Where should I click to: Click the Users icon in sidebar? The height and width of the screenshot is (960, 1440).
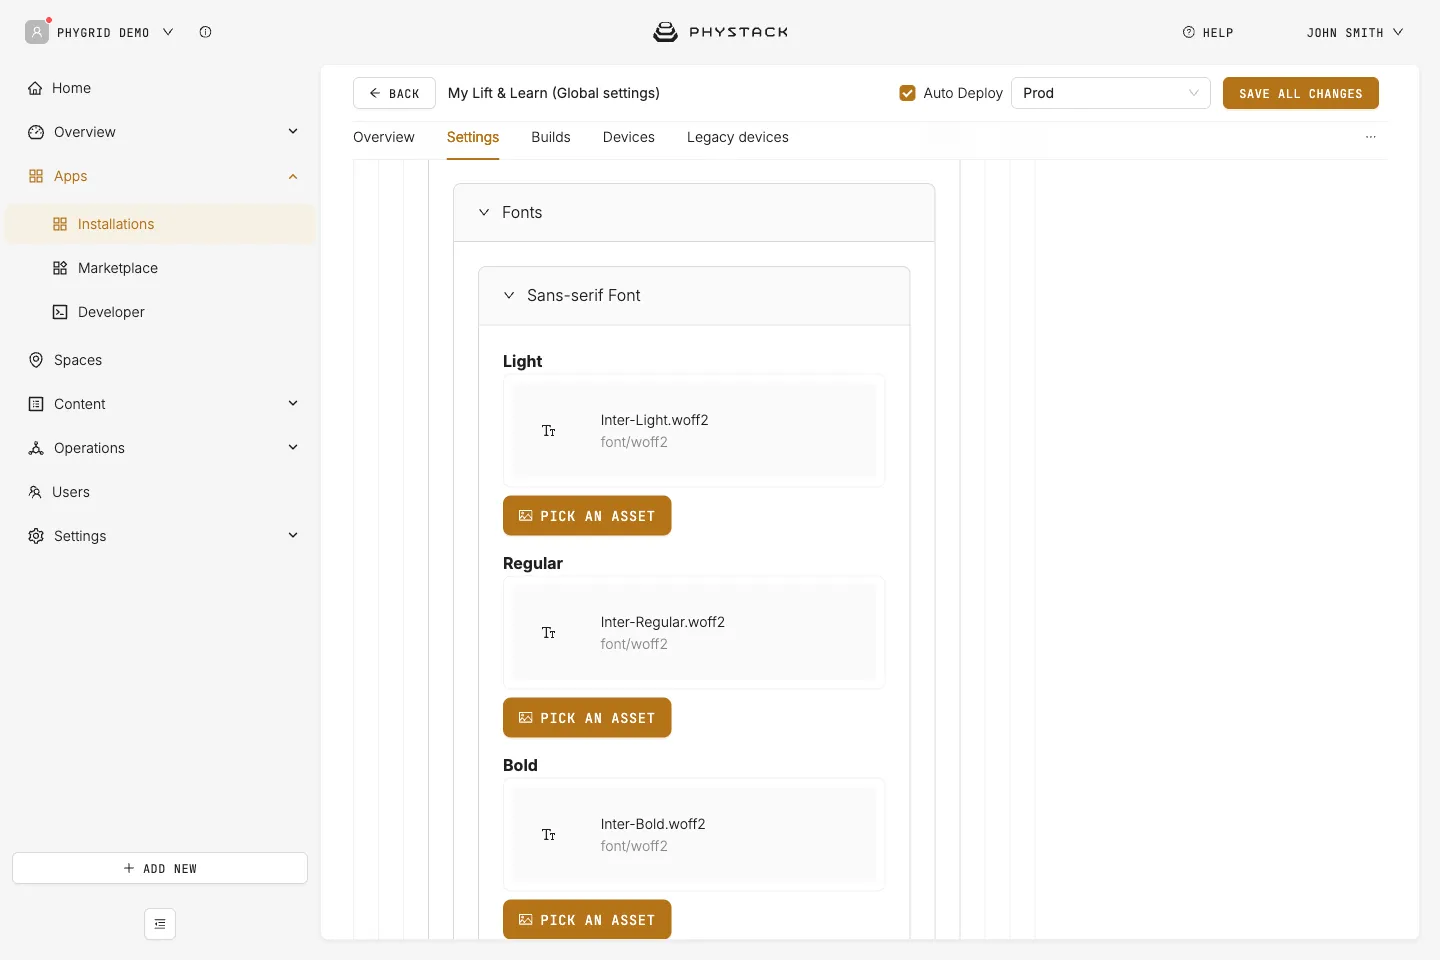tap(35, 492)
